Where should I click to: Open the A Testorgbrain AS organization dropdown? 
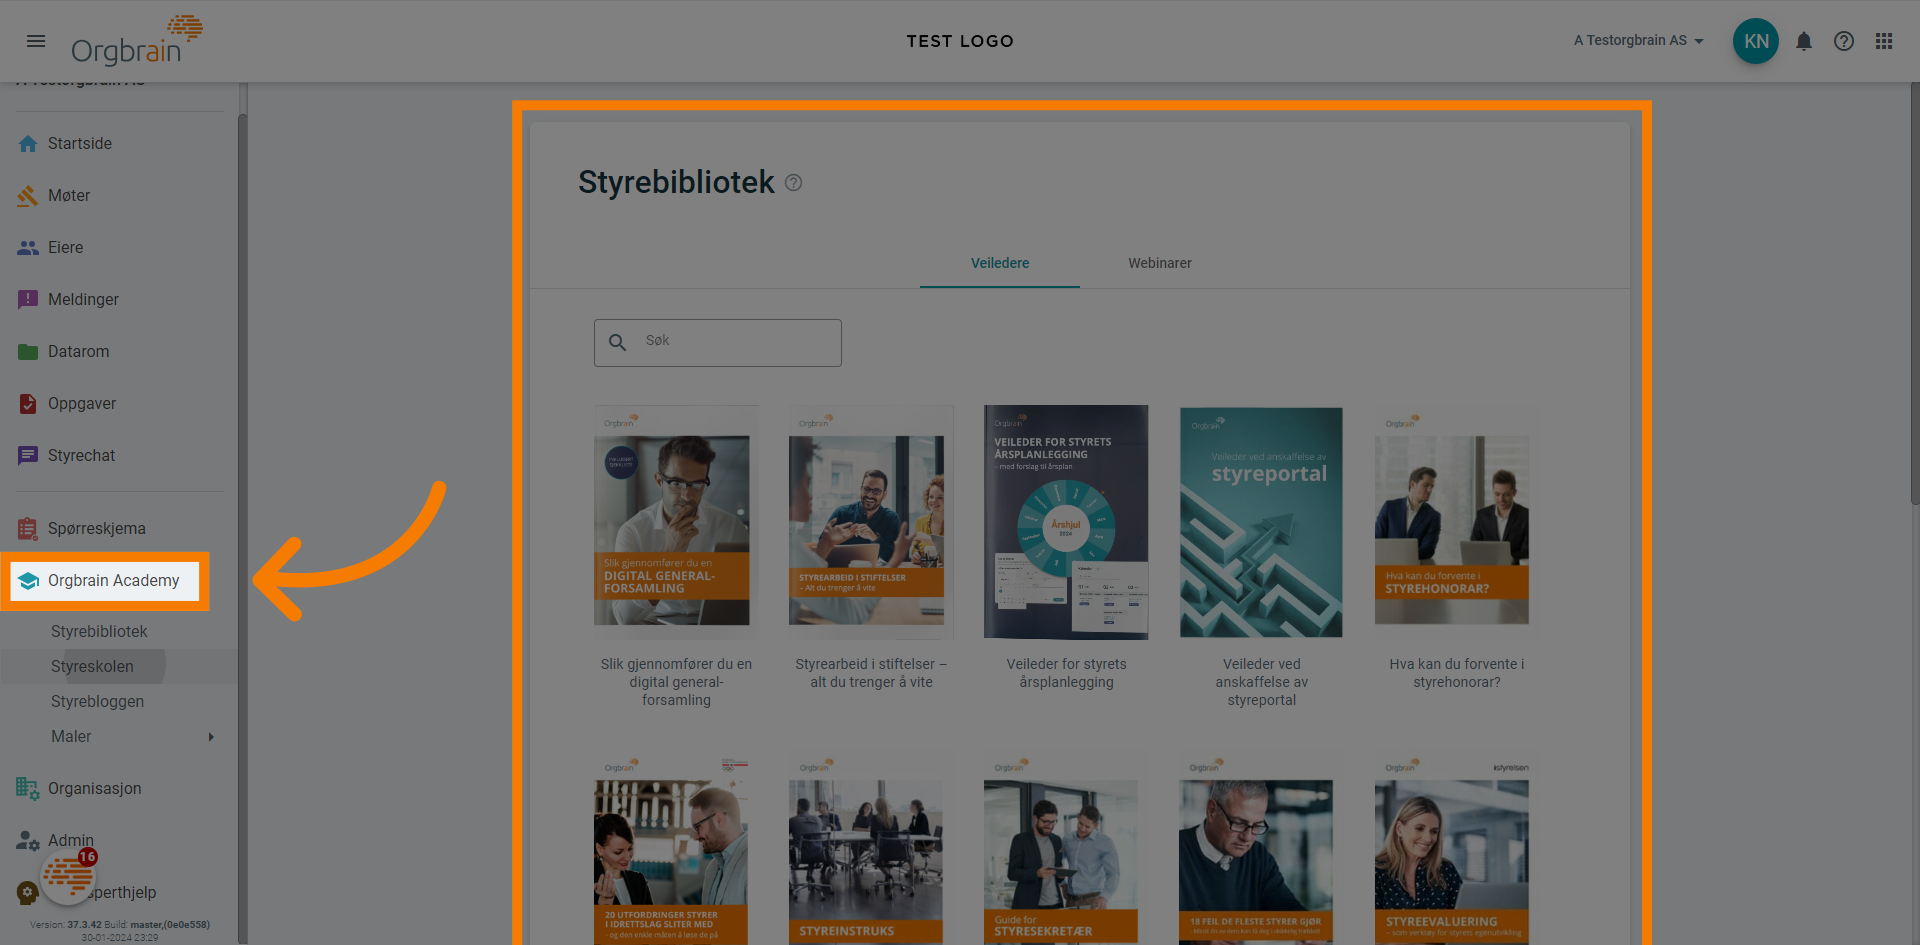tap(1637, 41)
